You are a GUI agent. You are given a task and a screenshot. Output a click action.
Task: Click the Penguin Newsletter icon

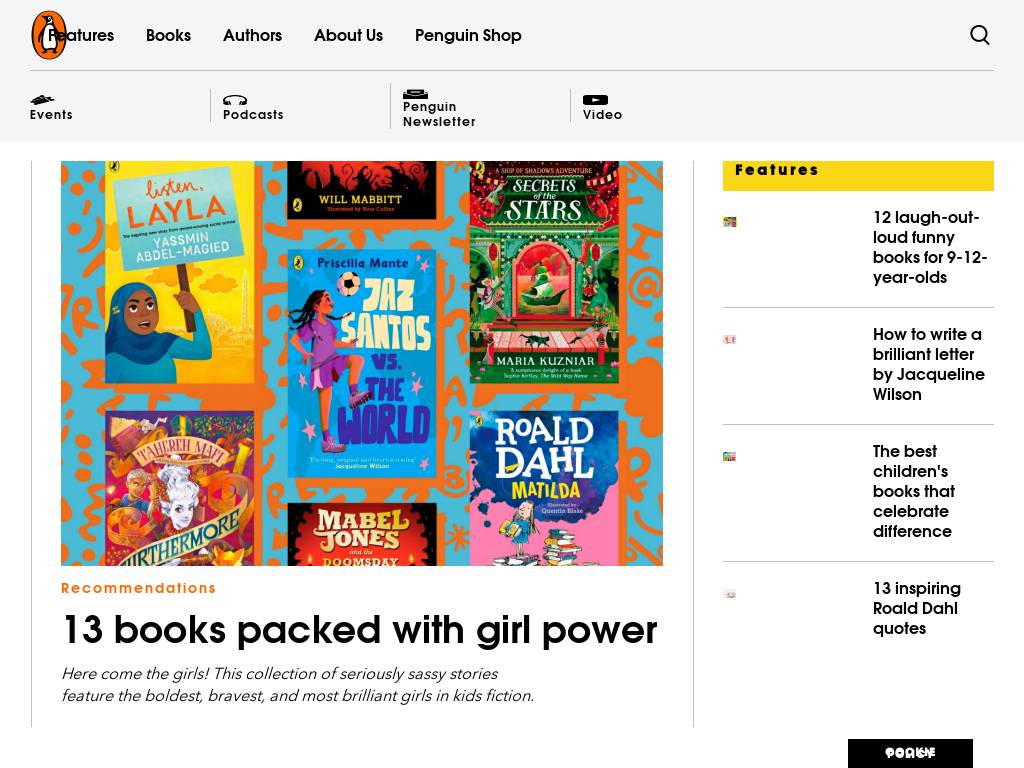(415, 94)
